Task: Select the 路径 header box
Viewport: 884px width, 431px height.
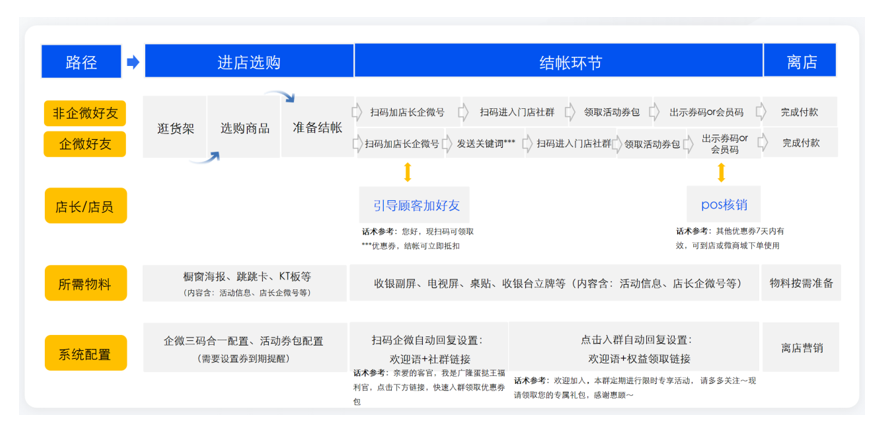Action: pos(81,62)
